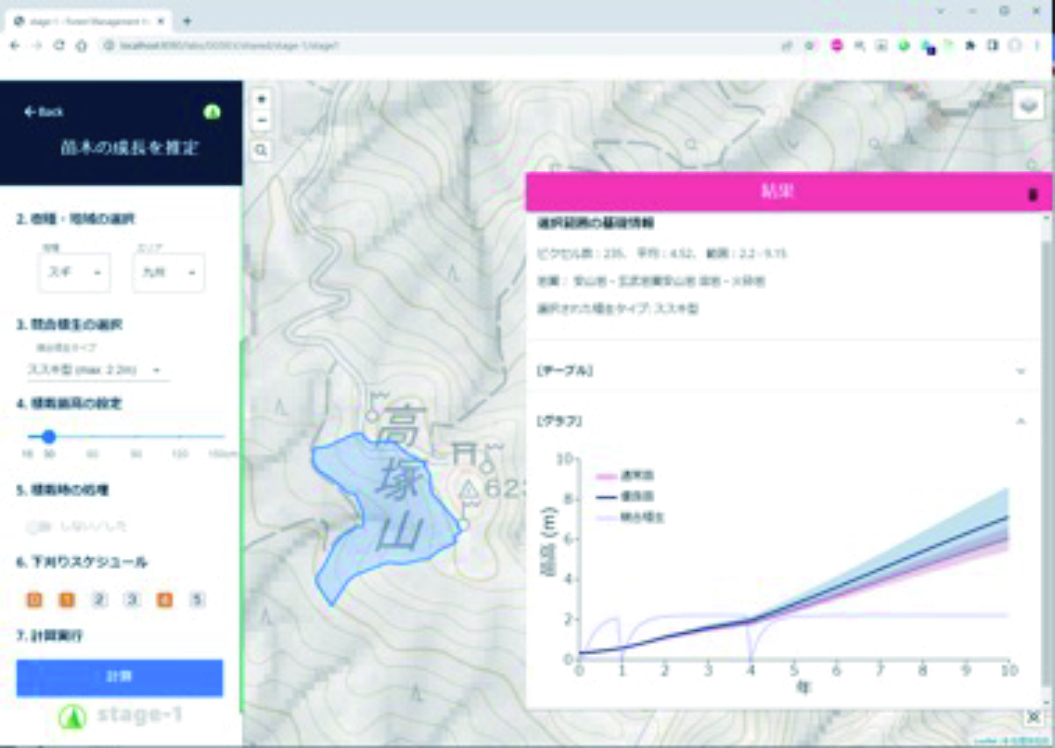Toggle weeding schedule year 5
The height and width of the screenshot is (748, 1055).
197,599
